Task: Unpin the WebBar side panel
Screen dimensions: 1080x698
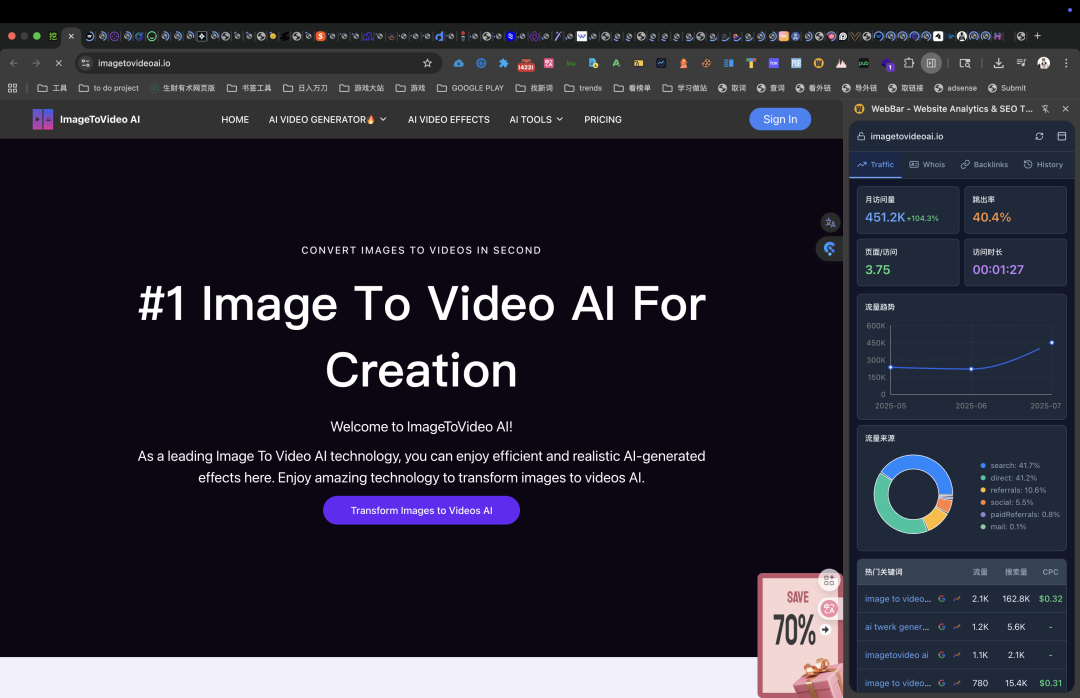Action: [1046, 109]
